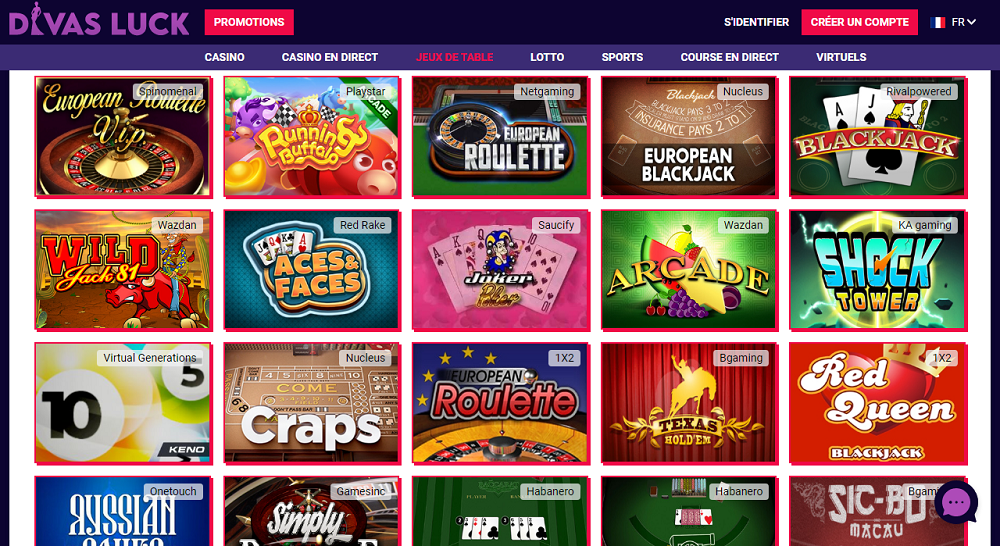This screenshot has width=1000, height=546.
Task: Open the Virtuels menu item
Action: pyautogui.click(x=841, y=57)
